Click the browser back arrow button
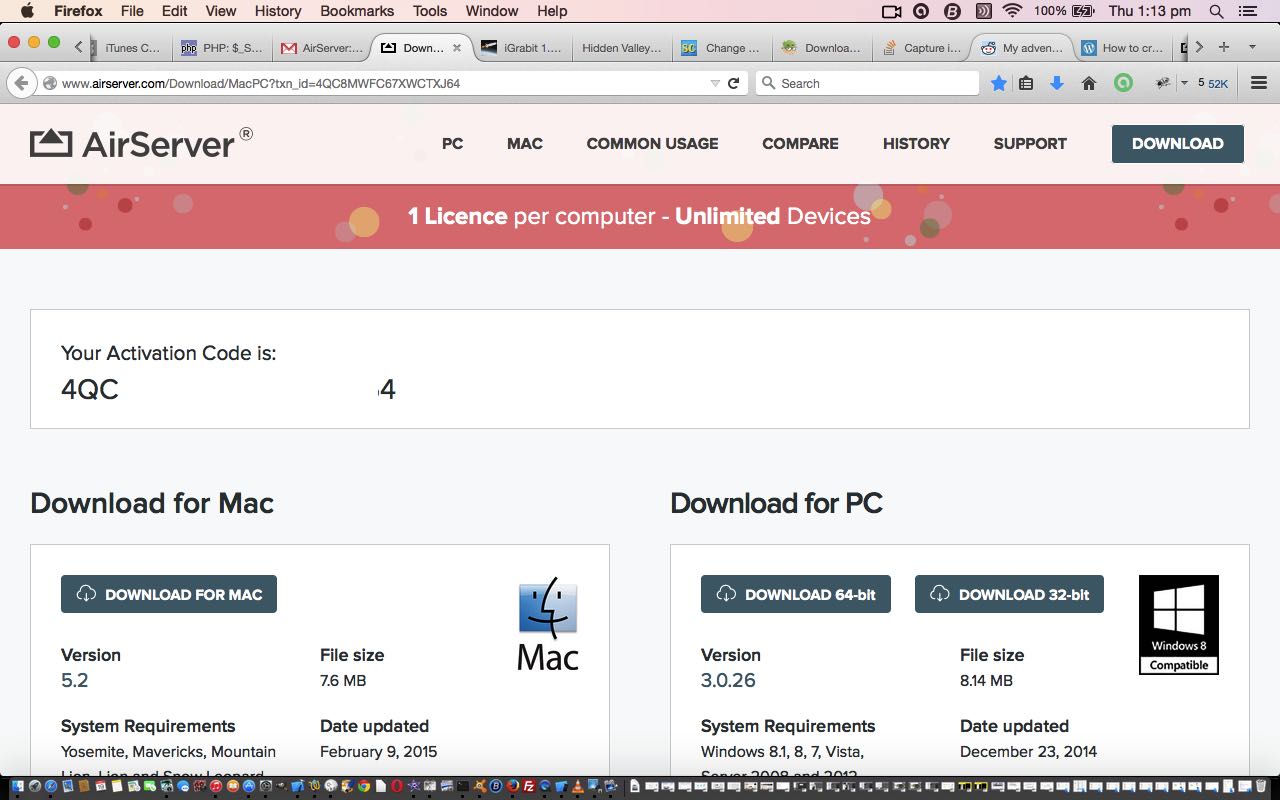 (22, 83)
